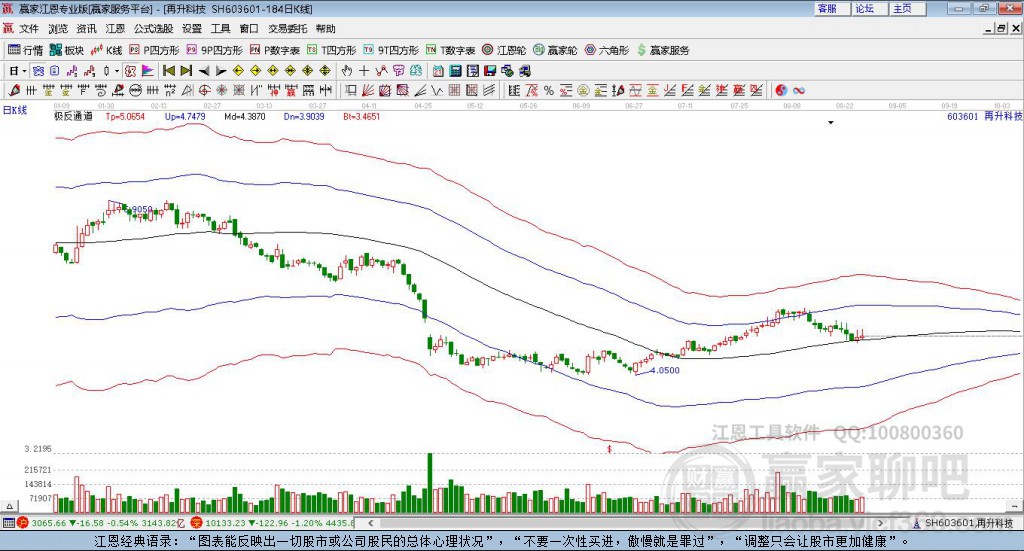
Task: Click the Tp=5.0654 indicator value
Action: [x=125, y=116]
